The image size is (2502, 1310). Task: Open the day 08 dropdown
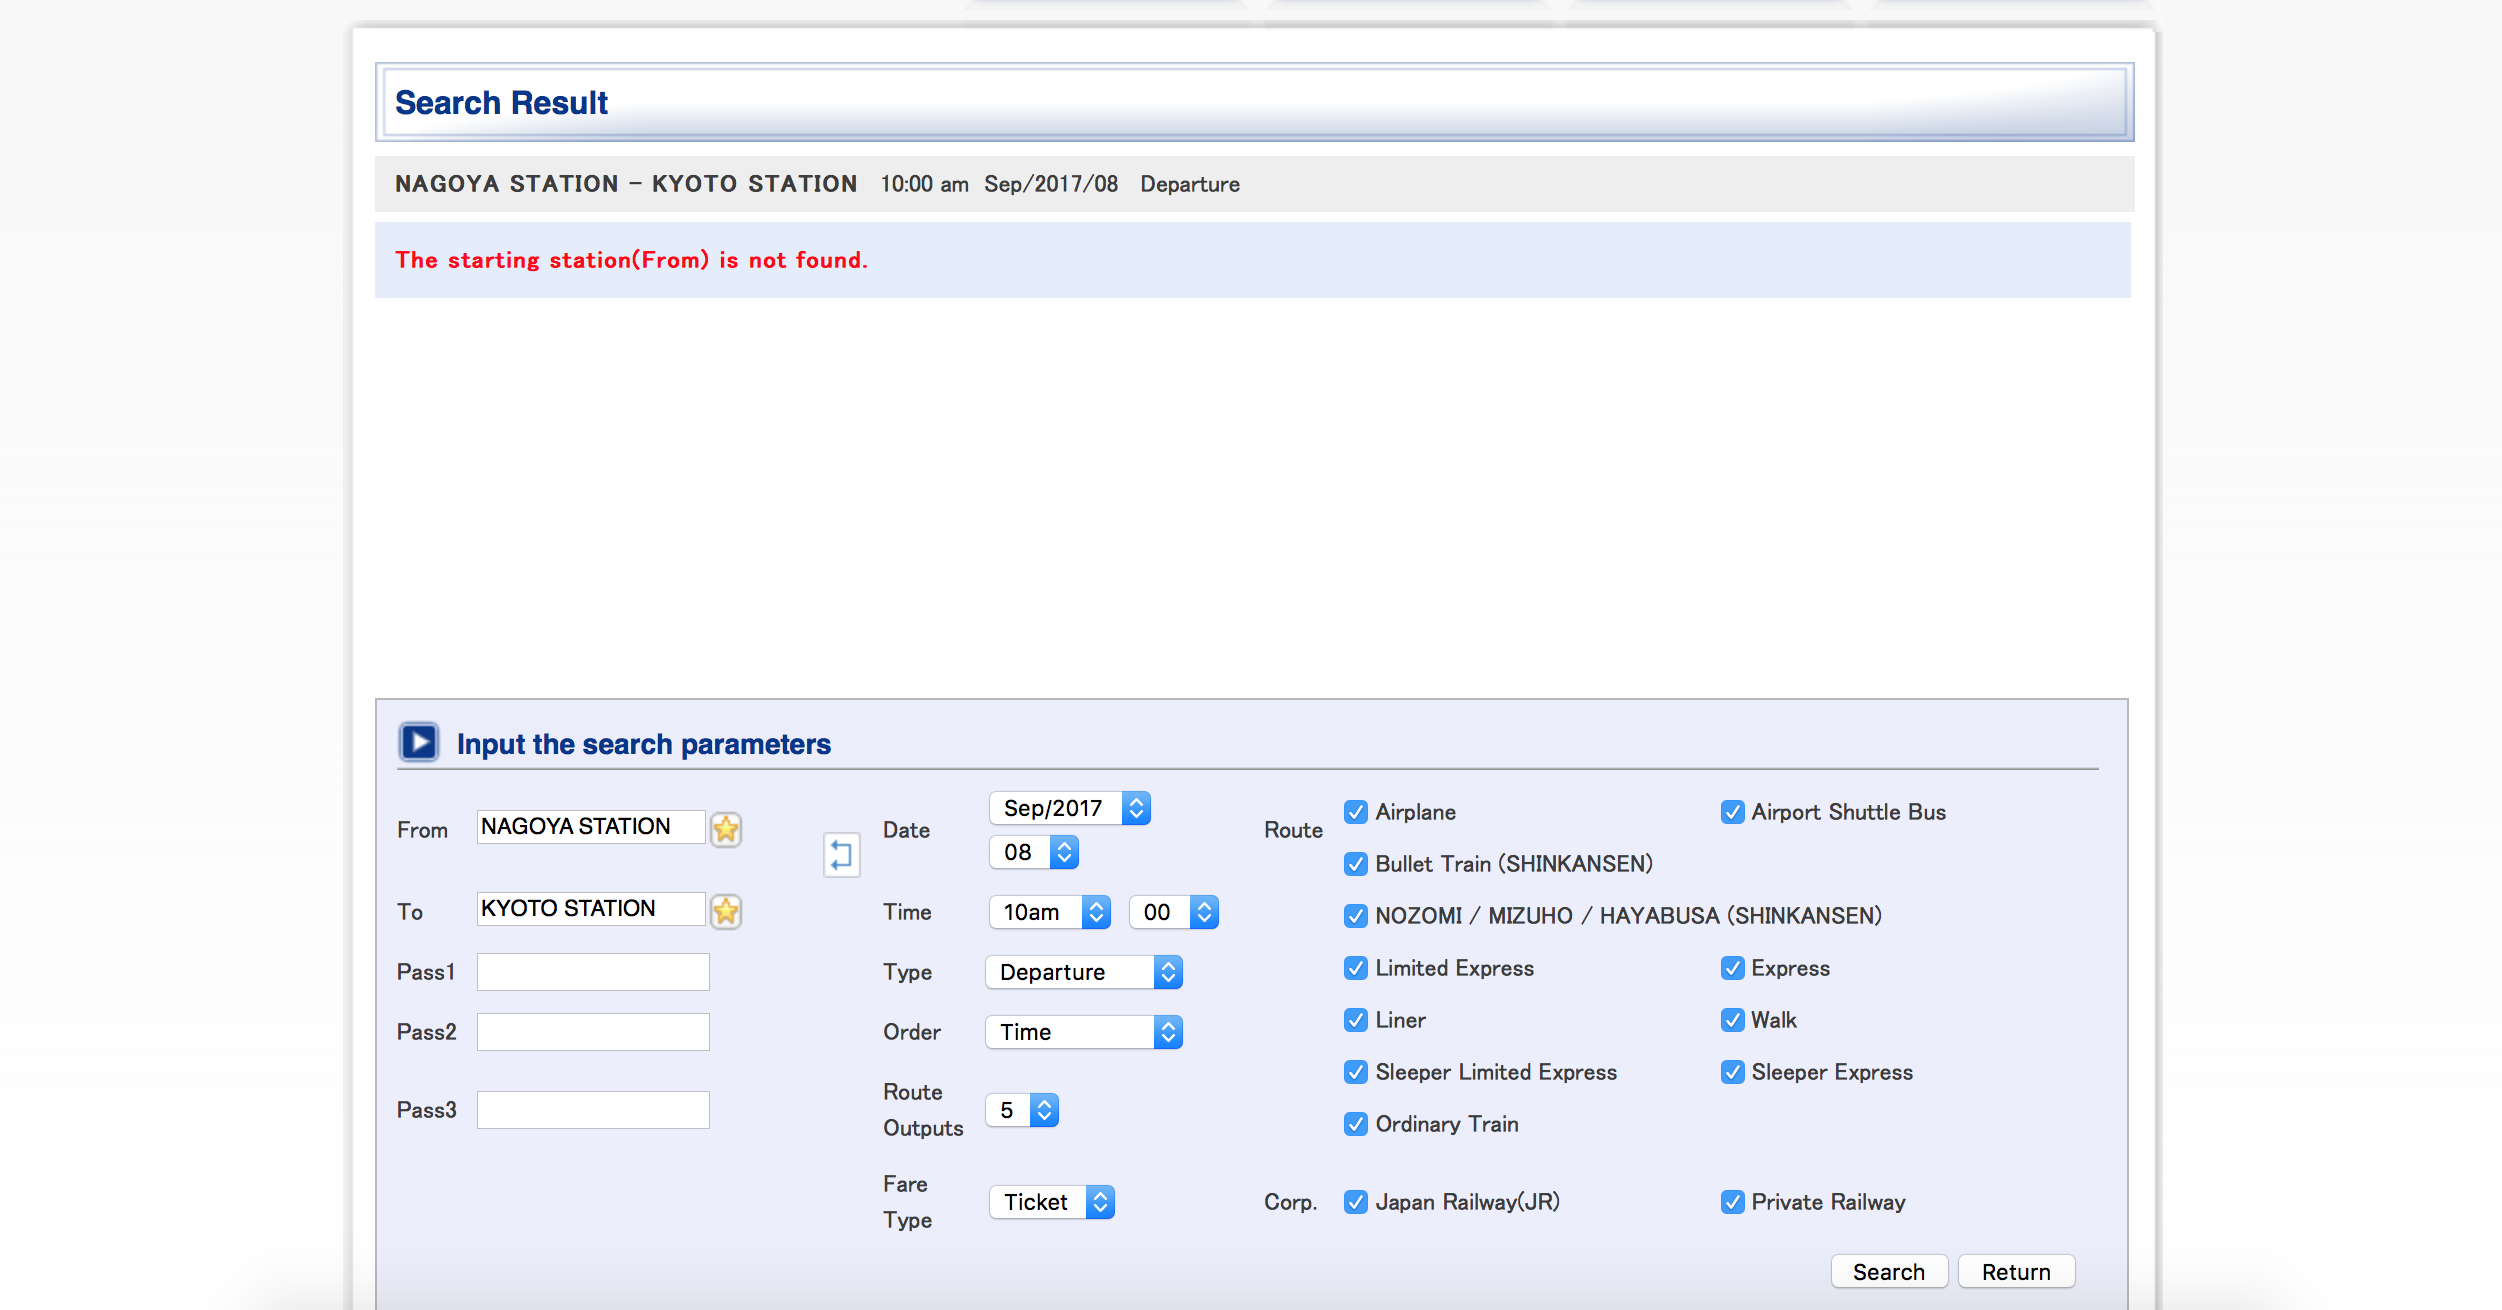click(x=1033, y=852)
